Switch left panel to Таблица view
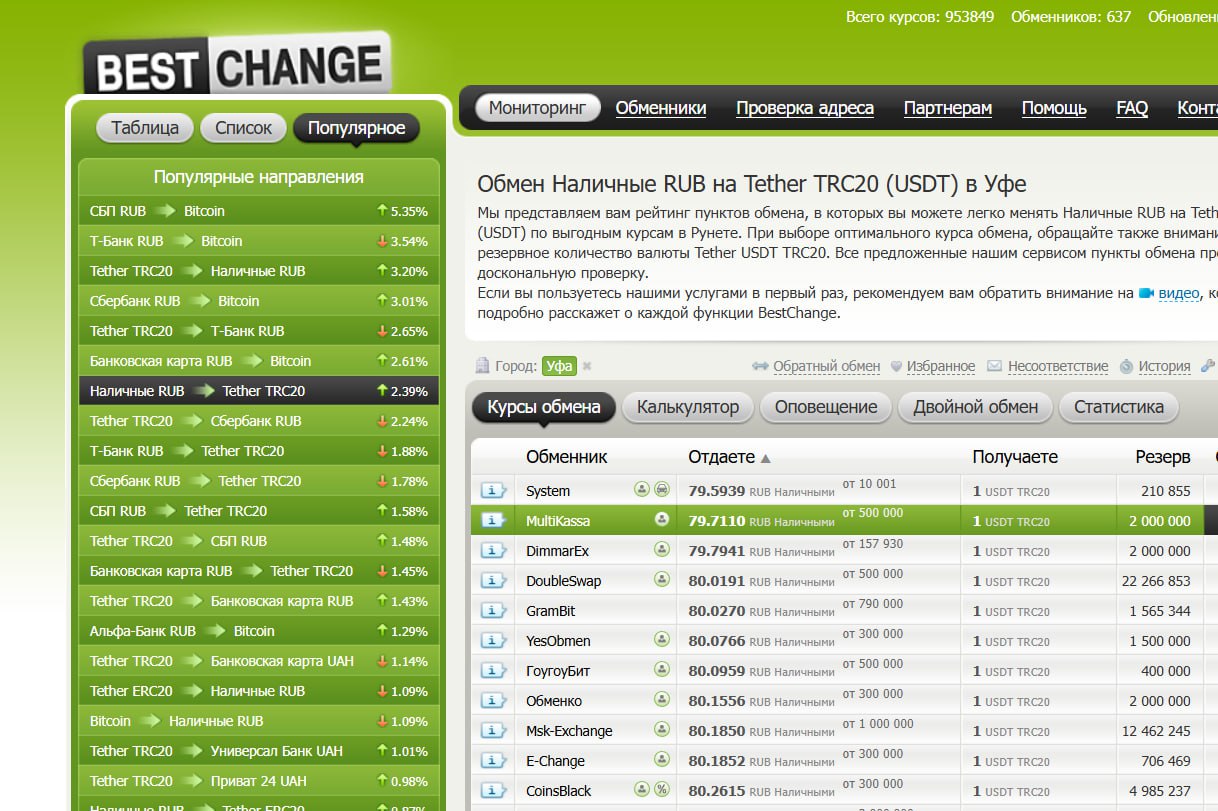 tap(145, 128)
